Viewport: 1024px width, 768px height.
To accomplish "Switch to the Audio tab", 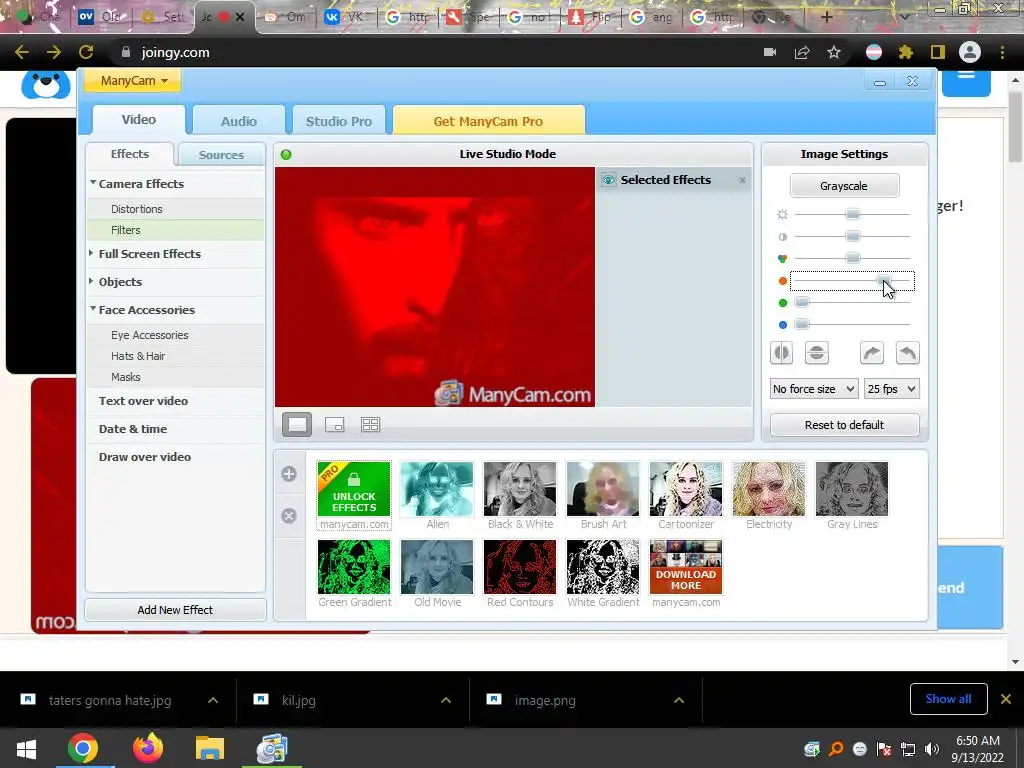I will (238, 121).
